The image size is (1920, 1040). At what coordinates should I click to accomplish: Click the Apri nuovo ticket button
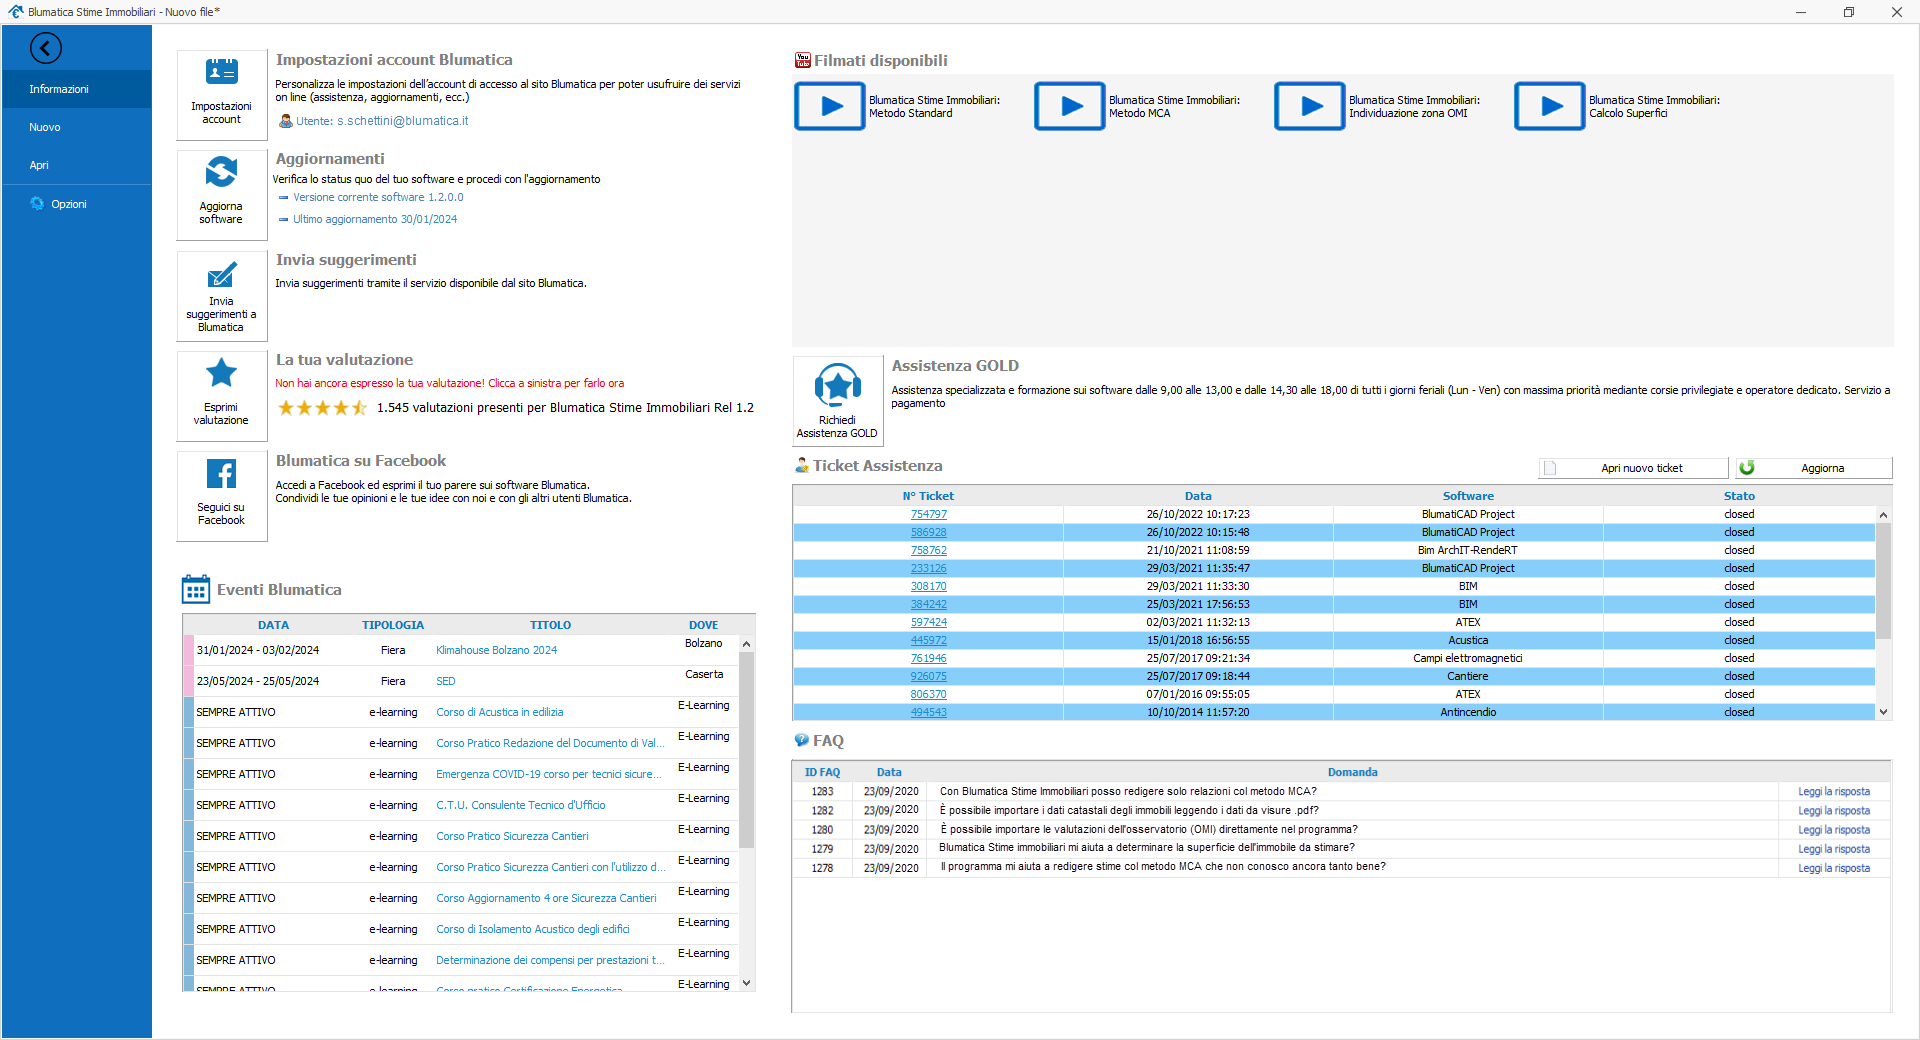(1633, 468)
